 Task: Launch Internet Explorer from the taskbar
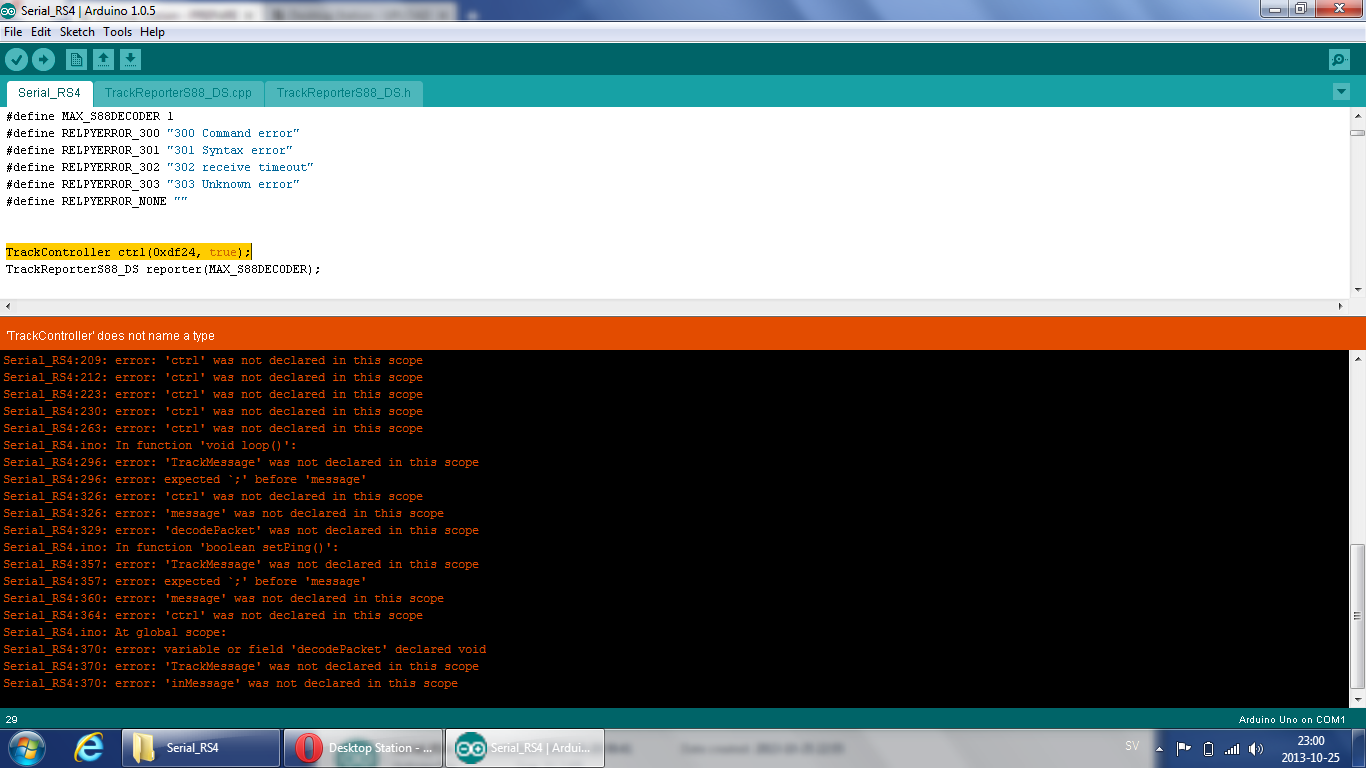(90, 747)
